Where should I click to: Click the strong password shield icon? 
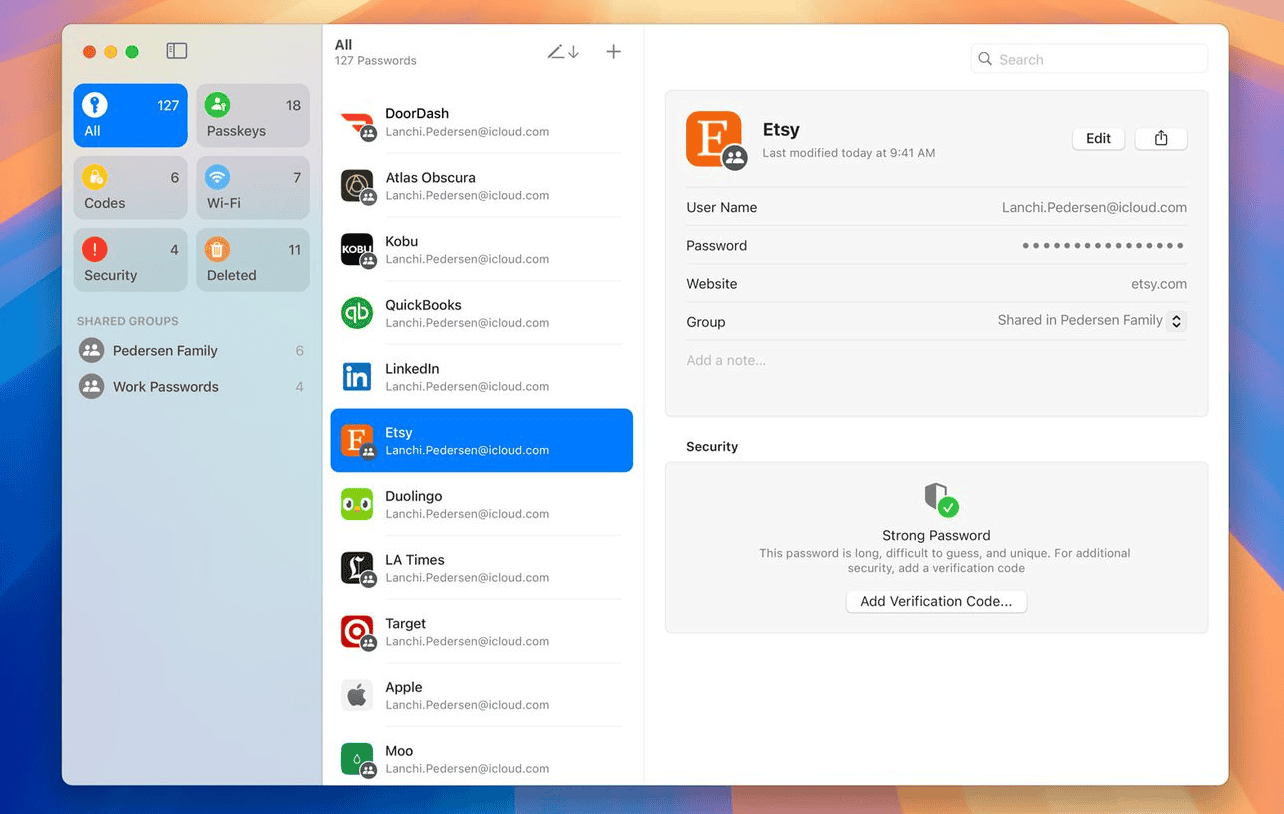pos(940,500)
